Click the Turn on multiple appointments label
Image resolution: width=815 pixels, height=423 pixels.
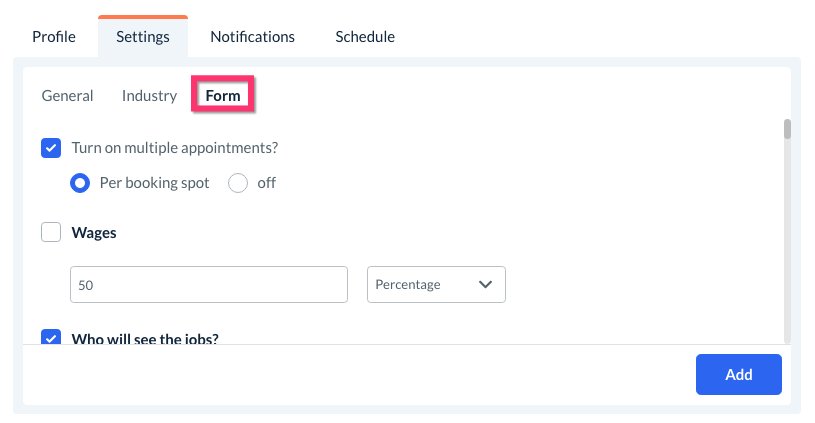coord(174,148)
